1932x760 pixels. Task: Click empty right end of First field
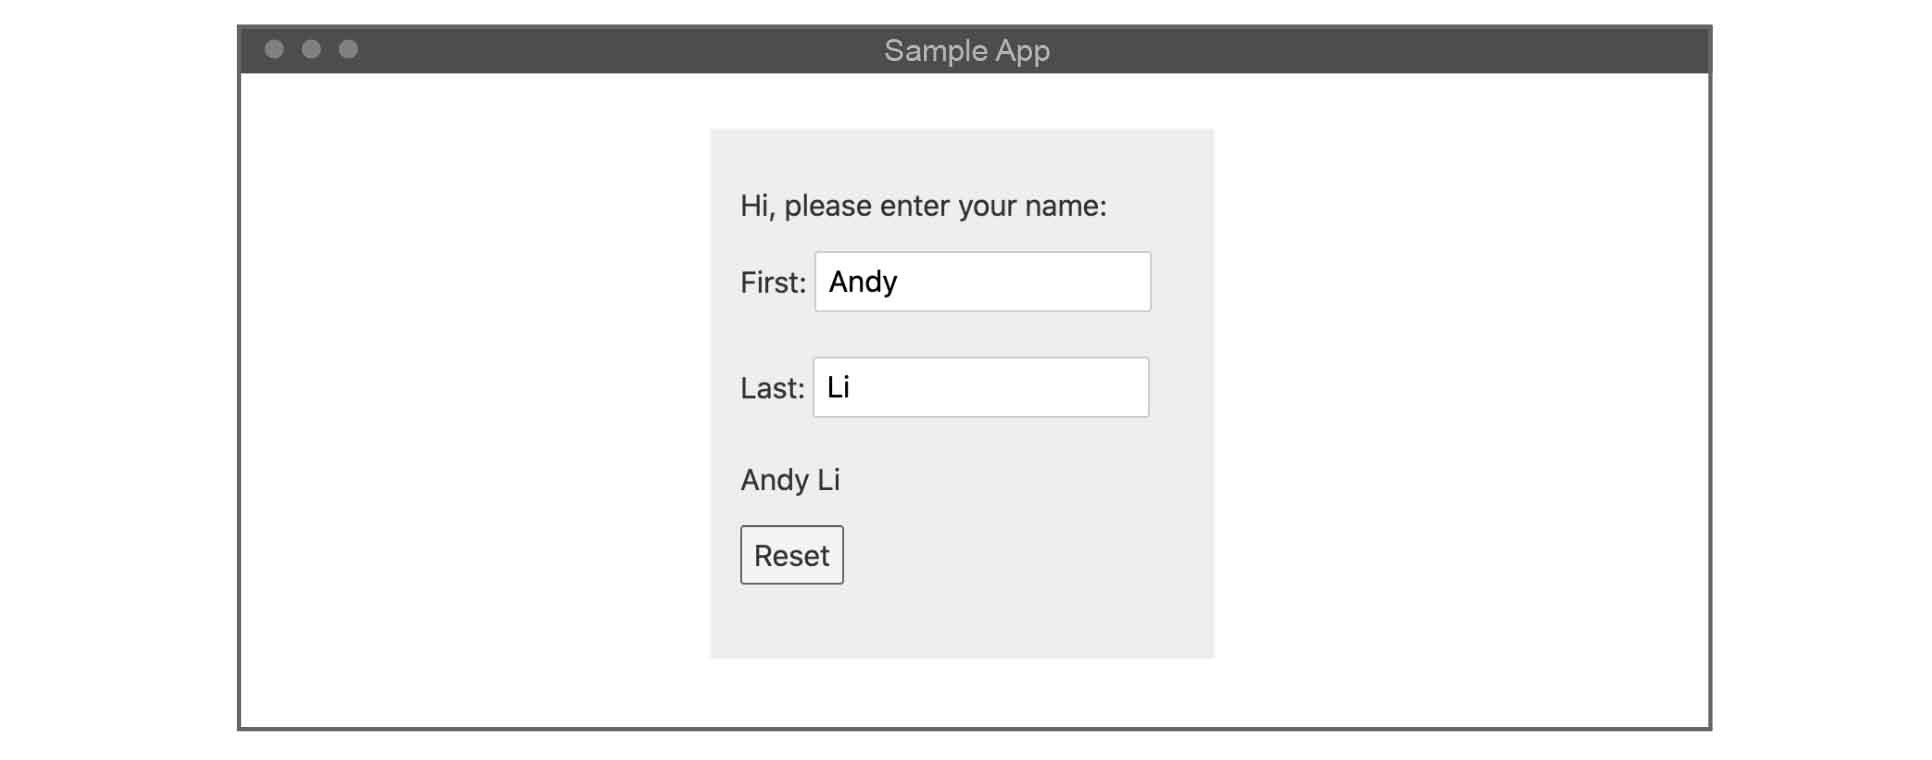1100,282
